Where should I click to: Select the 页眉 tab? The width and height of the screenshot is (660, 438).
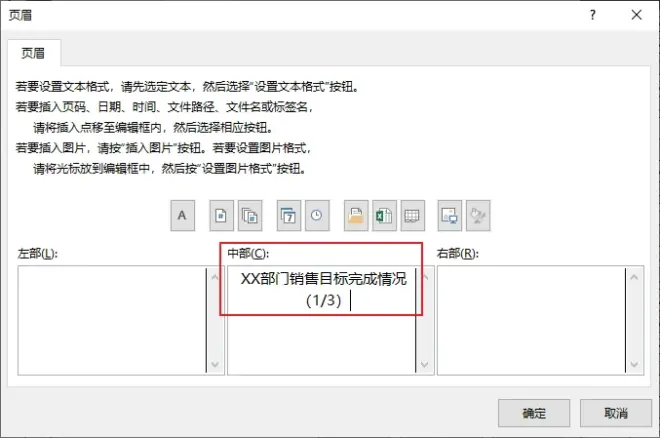point(34,53)
